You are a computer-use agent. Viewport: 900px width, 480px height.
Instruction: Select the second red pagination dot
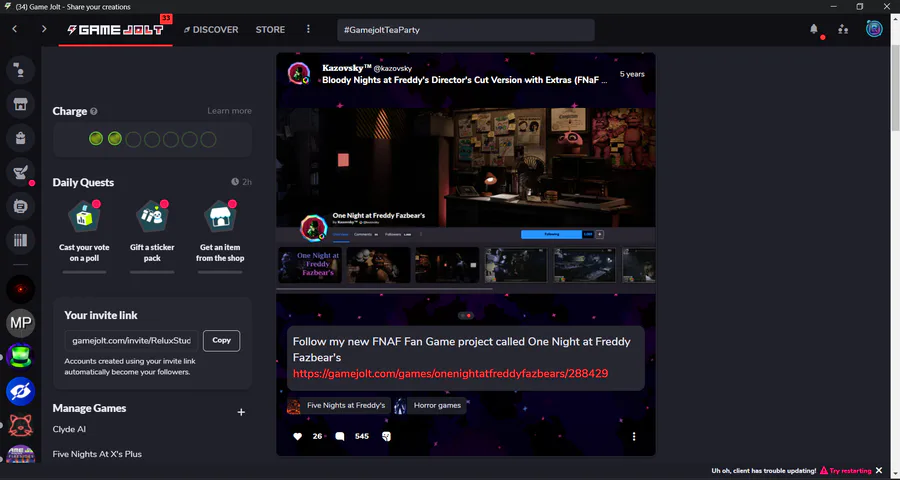(x=469, y=316)
